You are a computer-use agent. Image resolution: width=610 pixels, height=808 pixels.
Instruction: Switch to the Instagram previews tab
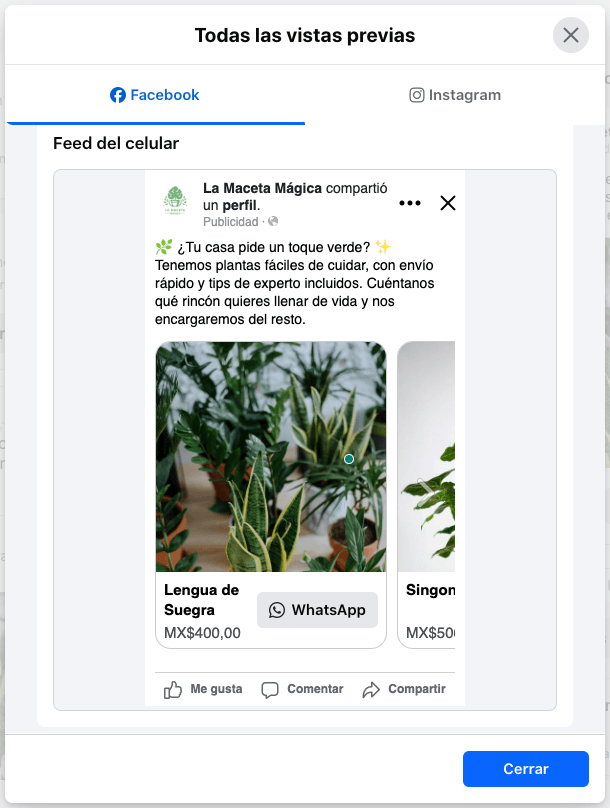[455, 95]
